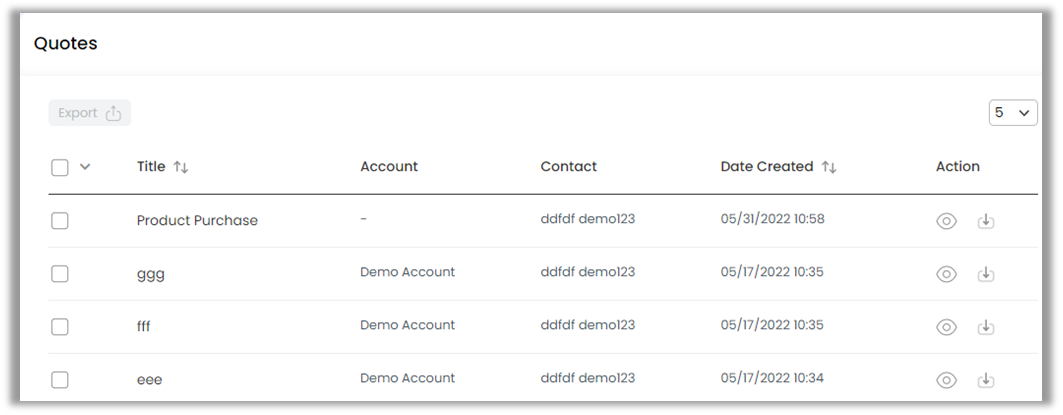
Task: Open the rows-per-page dropdown showing 5
Action: [1012, 113]
